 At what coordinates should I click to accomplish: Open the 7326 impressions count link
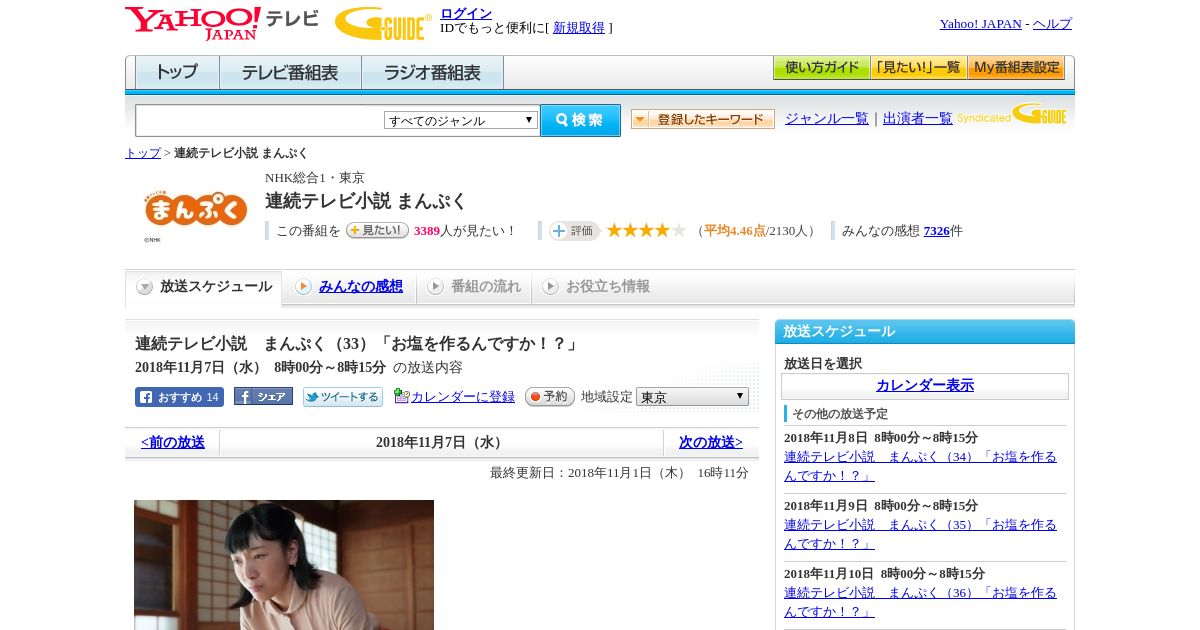[x=936, y=231]
